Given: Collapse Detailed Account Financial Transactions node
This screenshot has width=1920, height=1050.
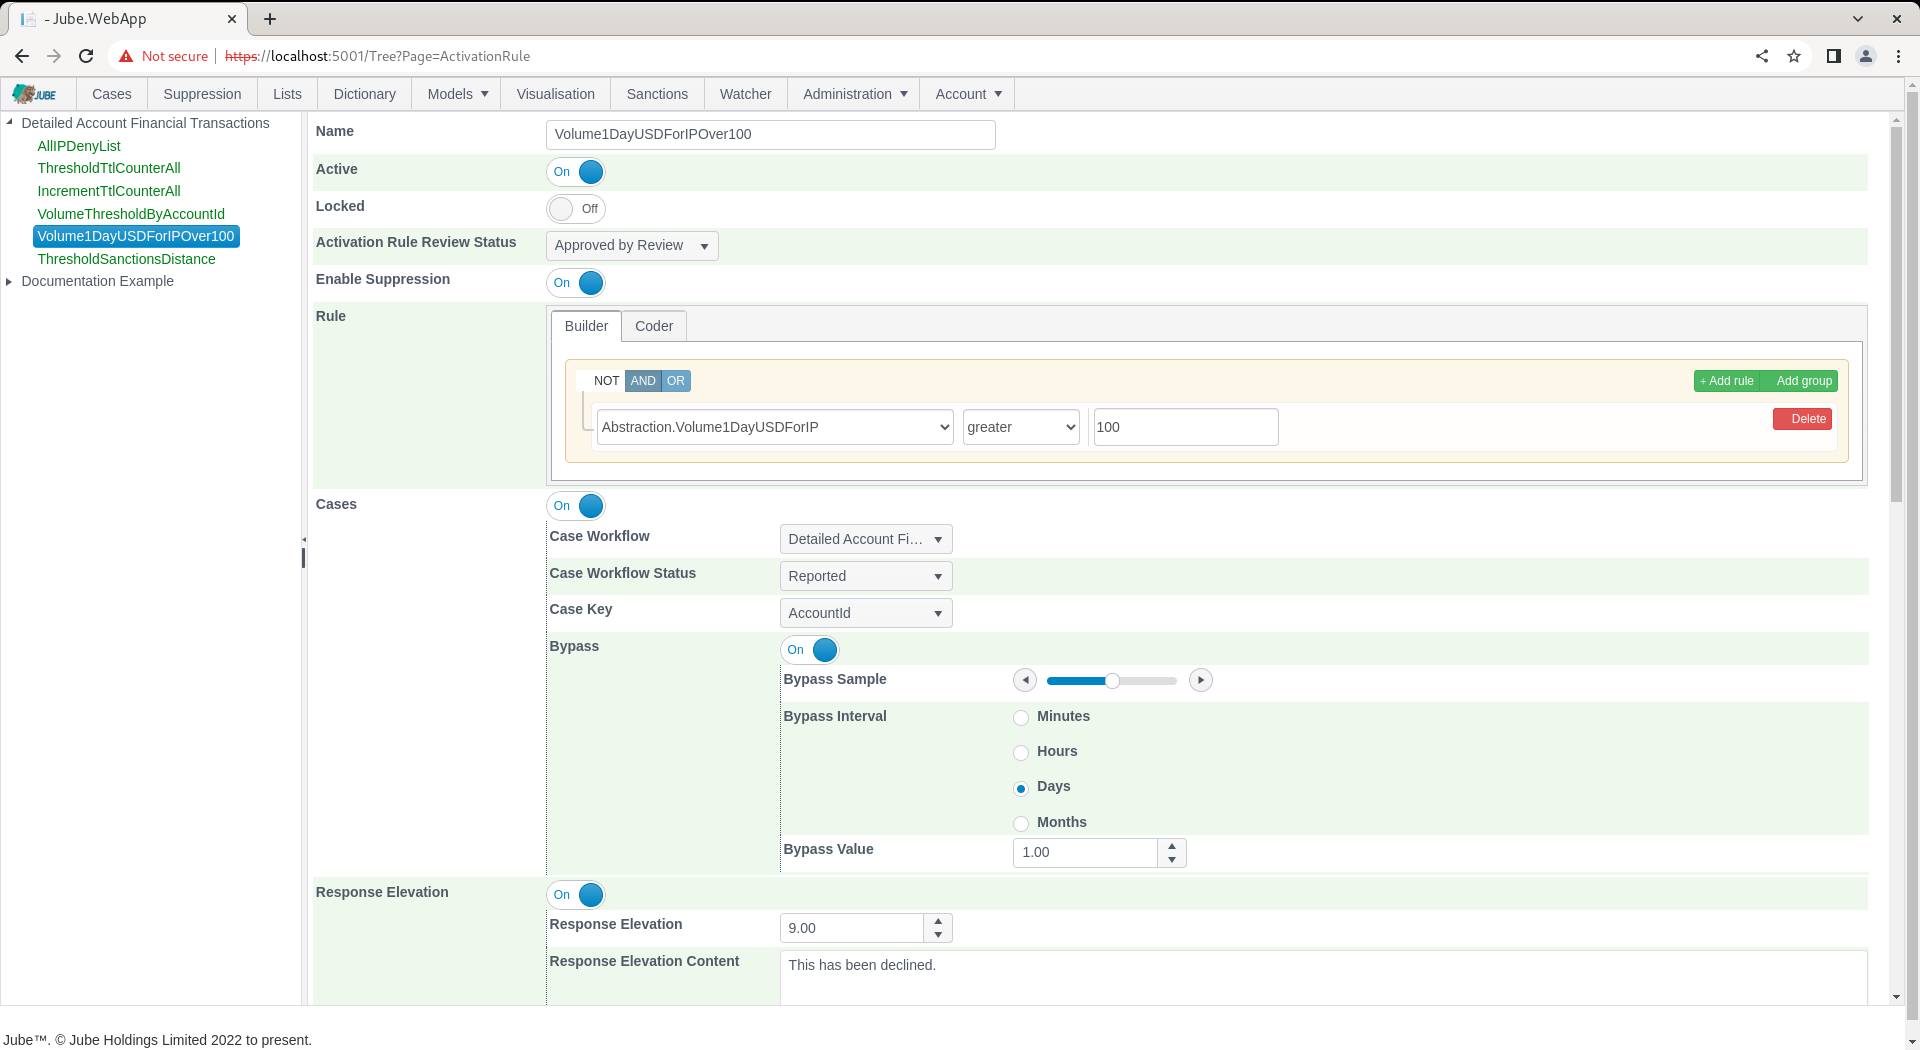Looking at the screenshot, I should 10,123.
